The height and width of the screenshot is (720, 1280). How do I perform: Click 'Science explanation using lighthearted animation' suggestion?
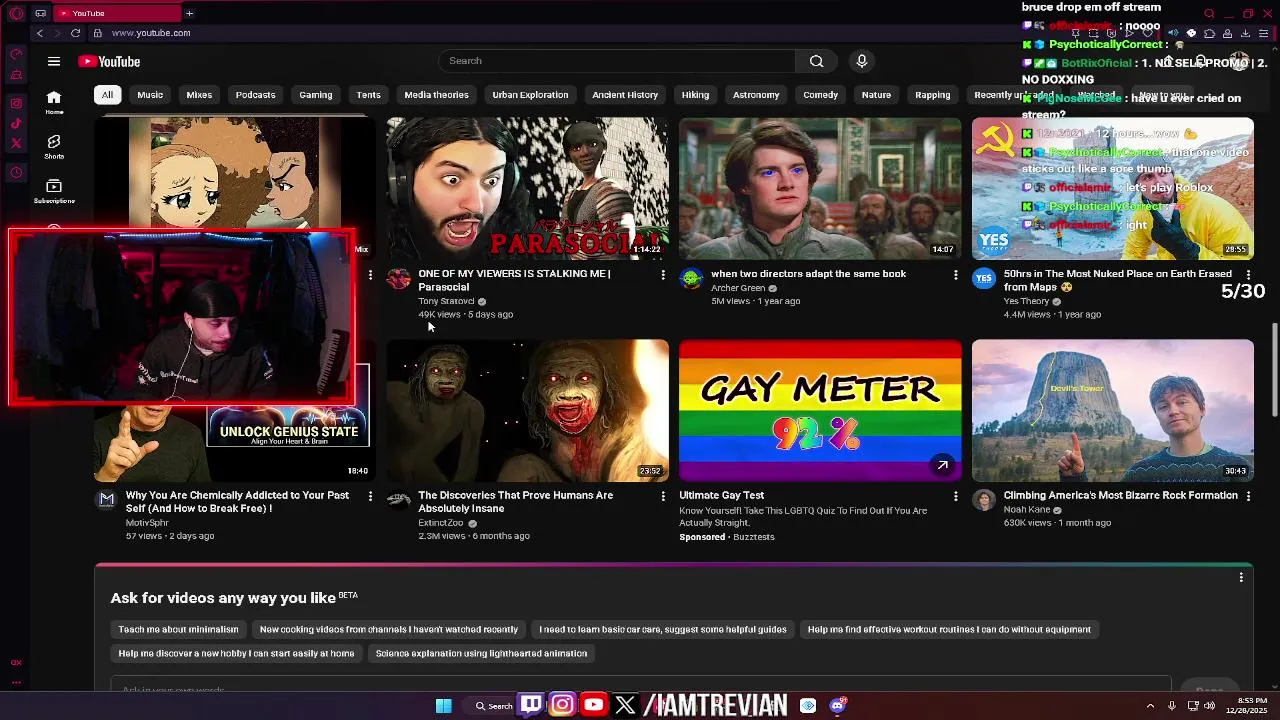(x=481, y=654)
